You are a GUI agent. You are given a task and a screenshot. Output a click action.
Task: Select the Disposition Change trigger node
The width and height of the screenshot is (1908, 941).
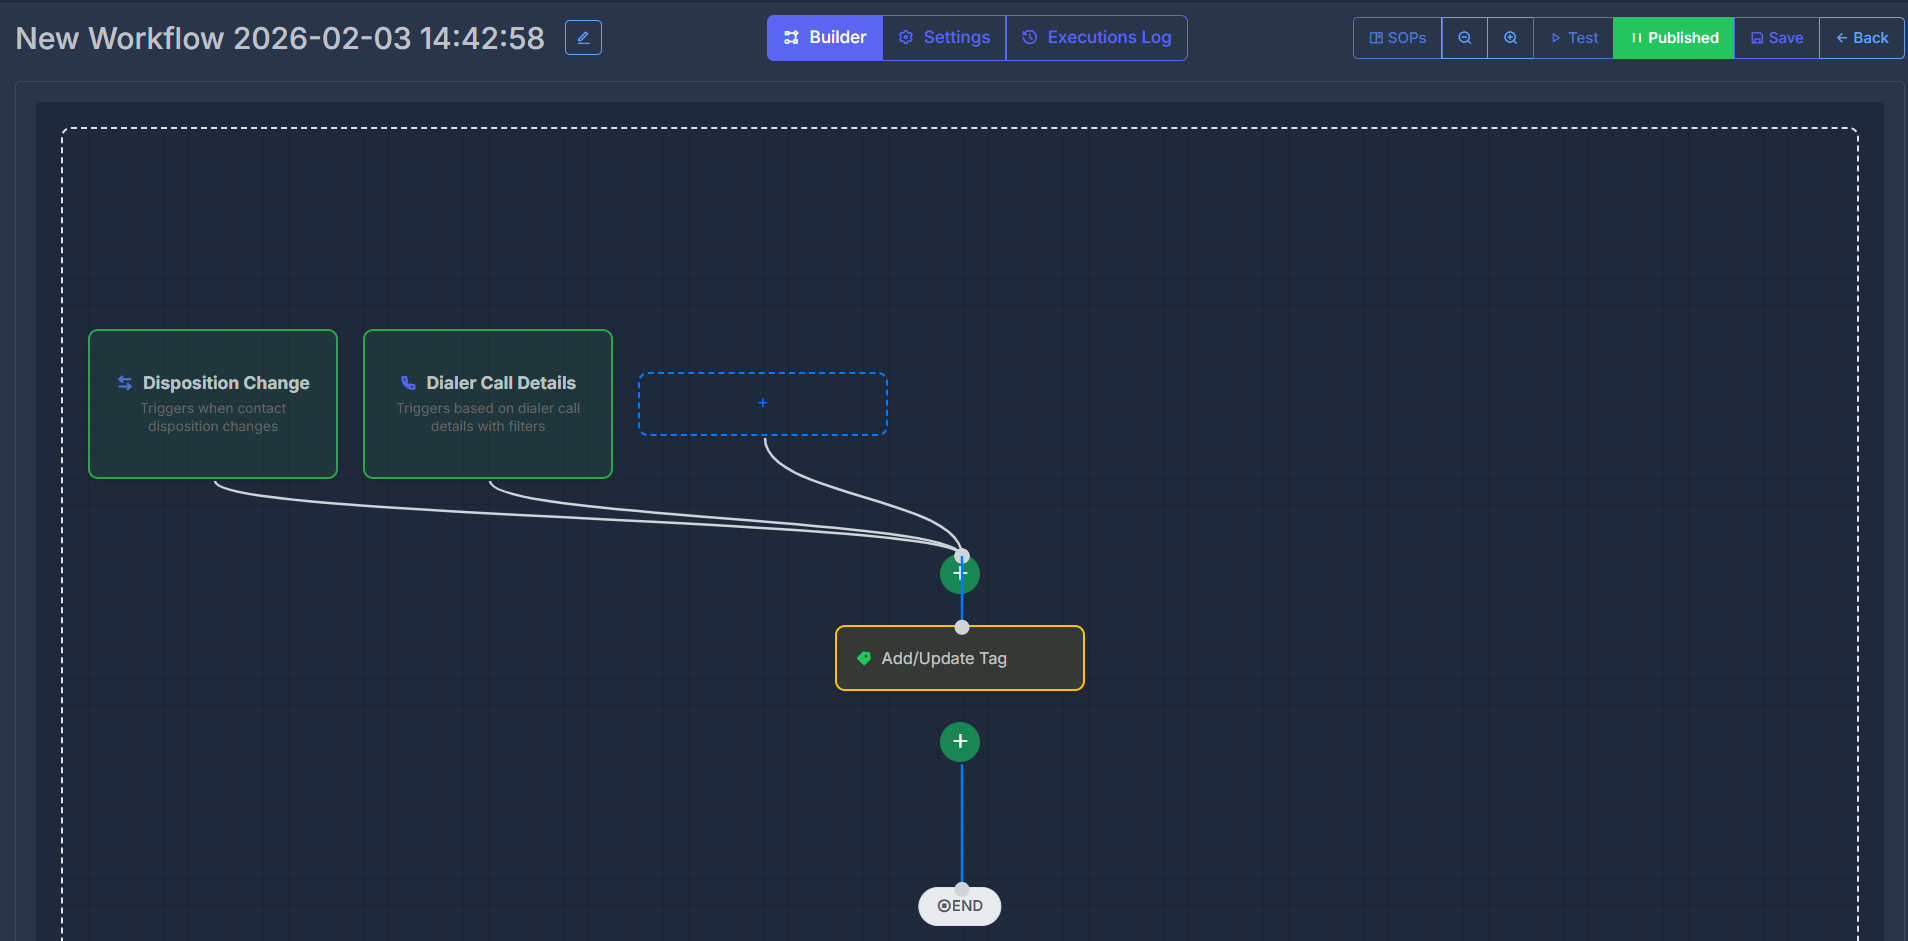point(212,404)
